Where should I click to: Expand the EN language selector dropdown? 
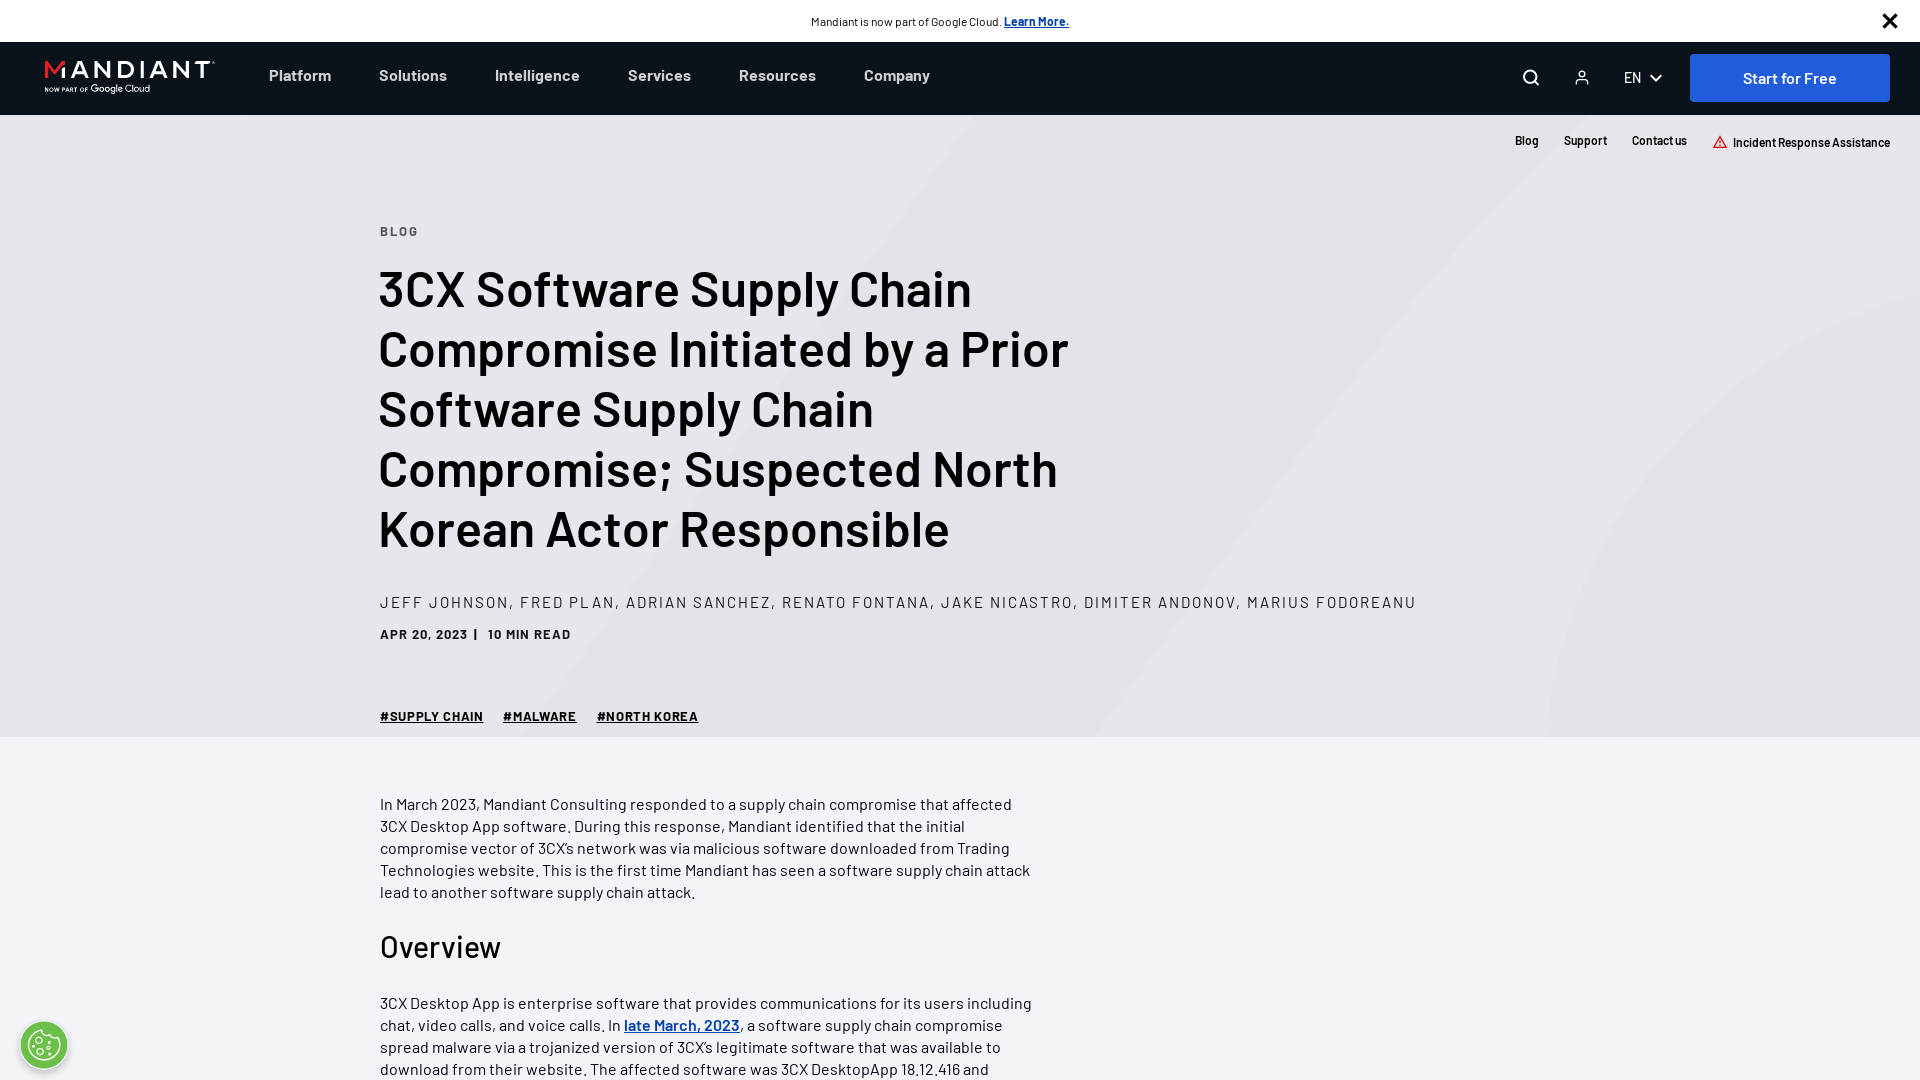pos(1643,78)
